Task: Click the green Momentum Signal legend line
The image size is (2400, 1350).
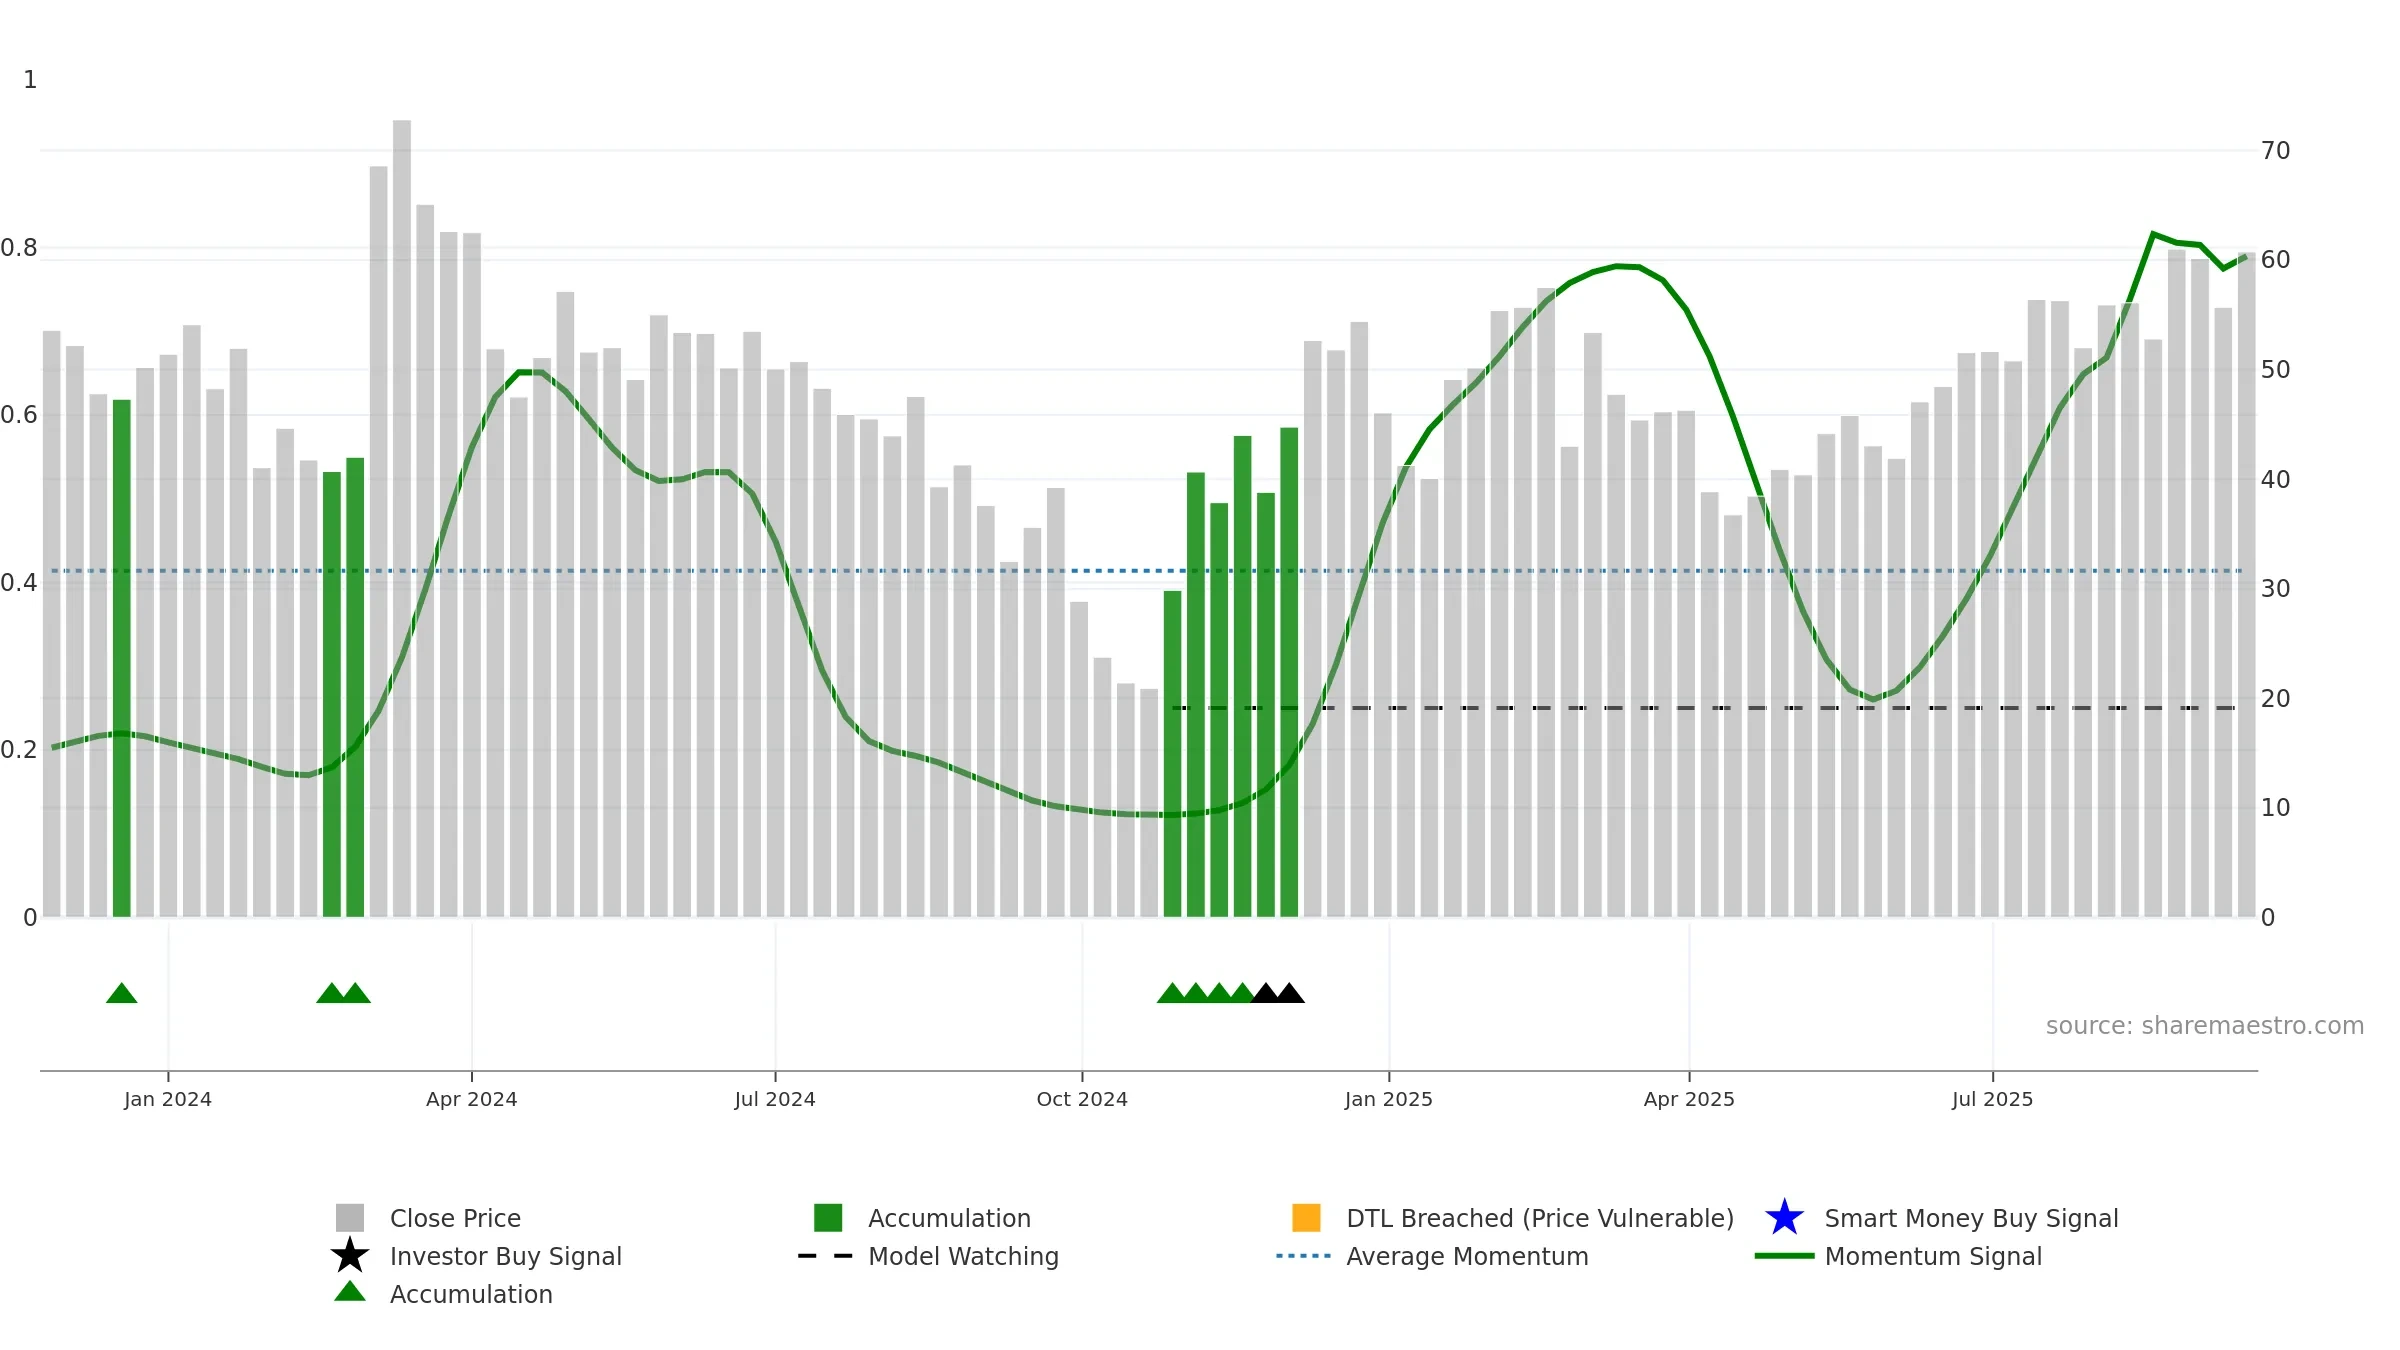Action: [x=1784, y=1256]
